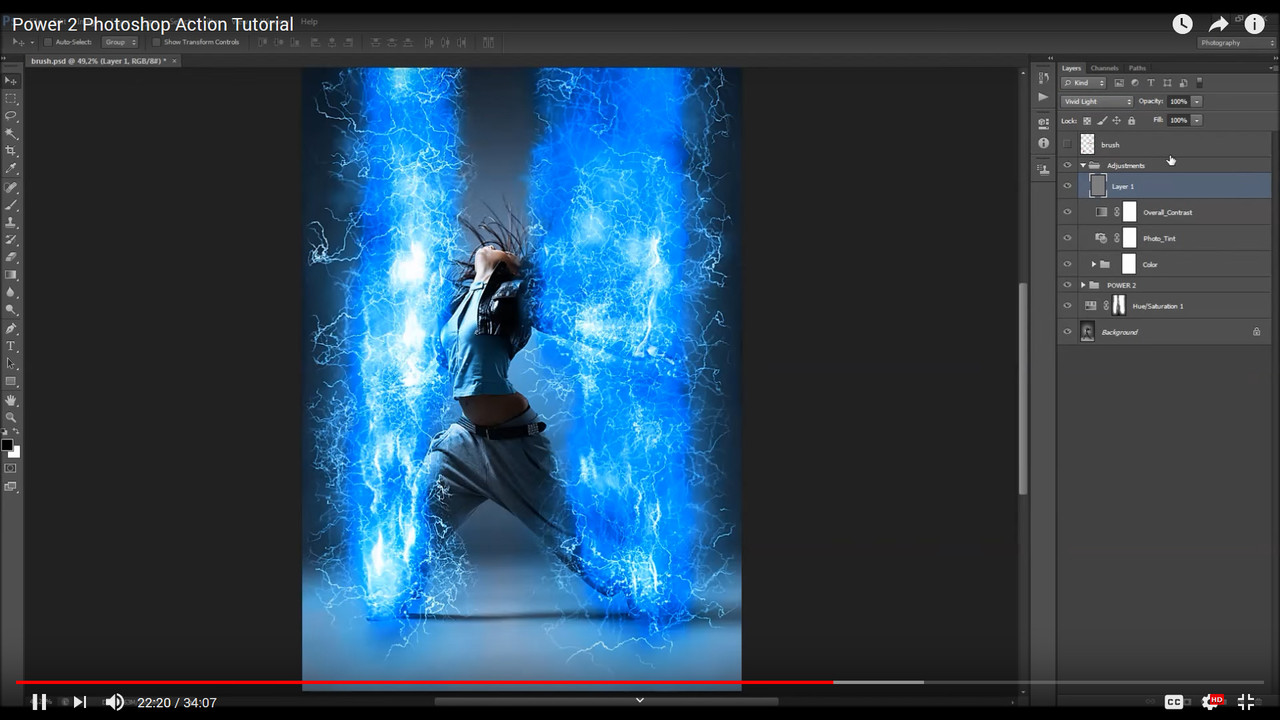Switch to the Paths panel tab
Screen dimensions: 1280x720
point(1137,68)
